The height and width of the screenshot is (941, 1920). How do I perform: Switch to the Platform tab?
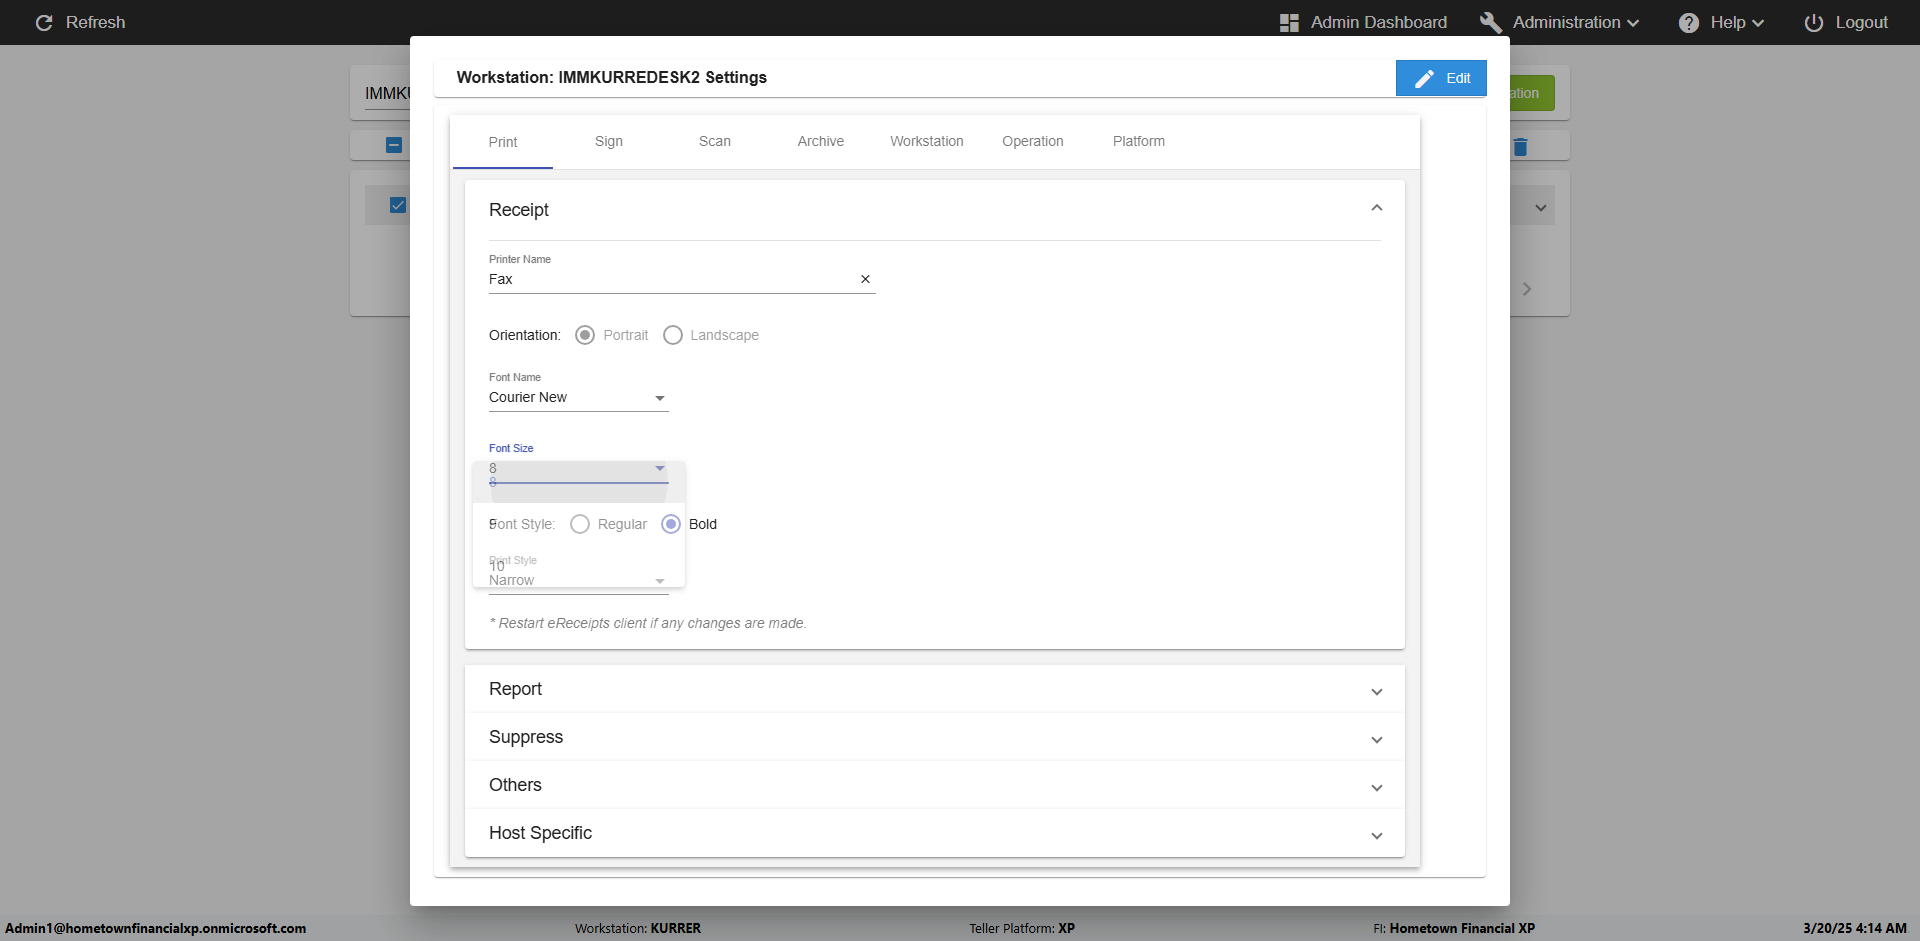(x=1138, y=142)
